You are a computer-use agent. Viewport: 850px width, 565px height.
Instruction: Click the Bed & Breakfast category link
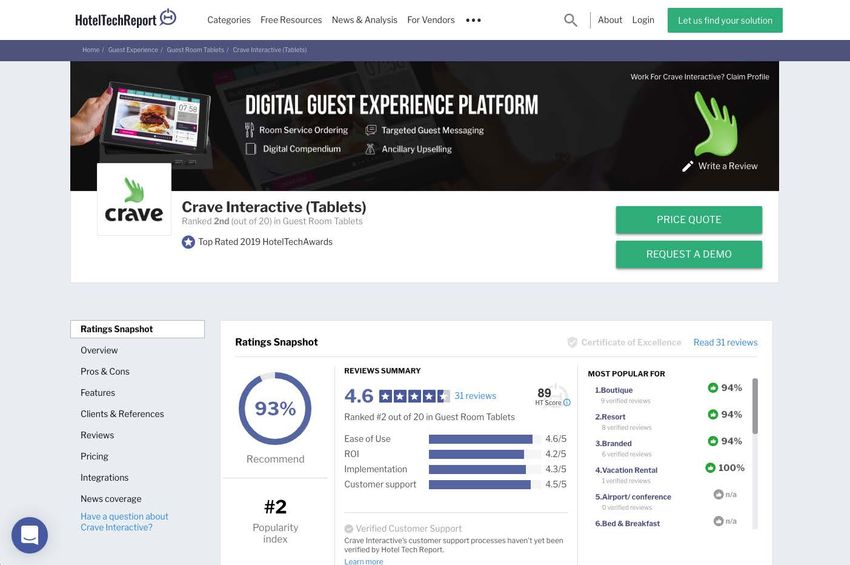[x=627, y=523]
